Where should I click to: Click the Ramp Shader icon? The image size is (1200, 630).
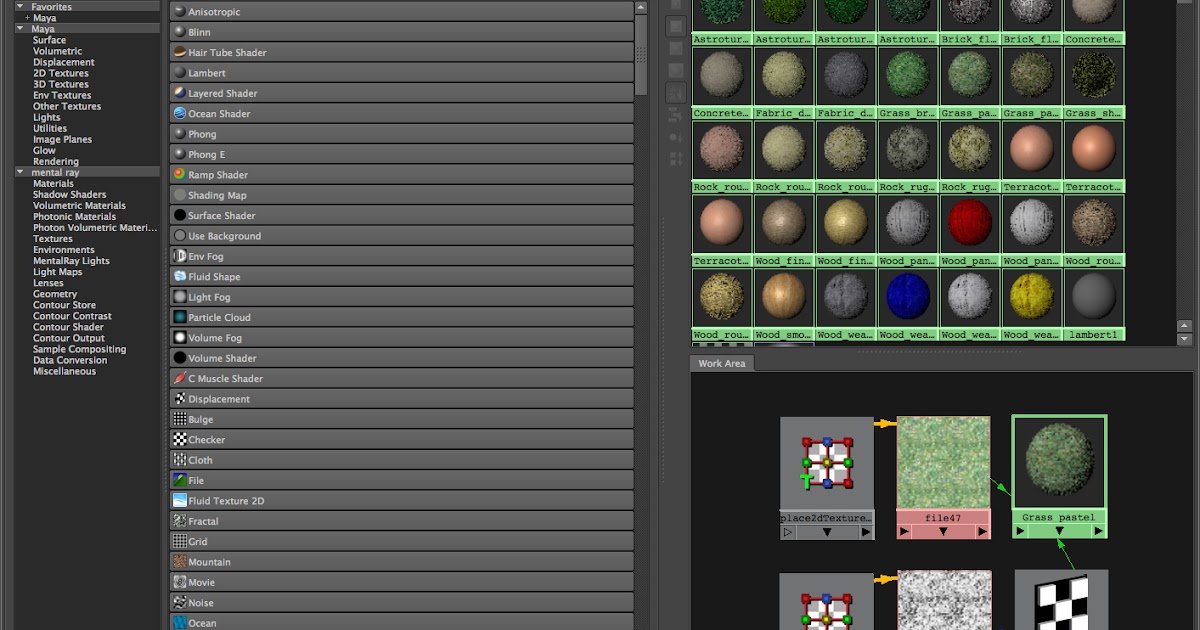[179, 175]
